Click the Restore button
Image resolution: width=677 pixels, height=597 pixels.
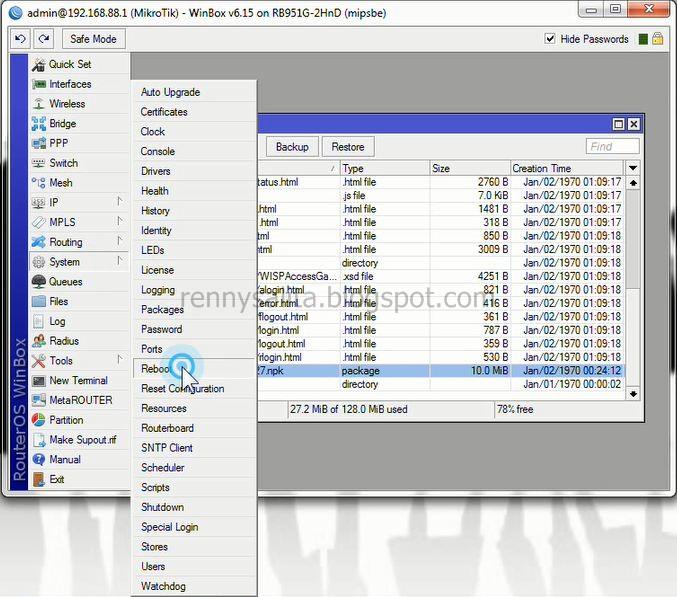pyautogui.click(x=348, y=147)
